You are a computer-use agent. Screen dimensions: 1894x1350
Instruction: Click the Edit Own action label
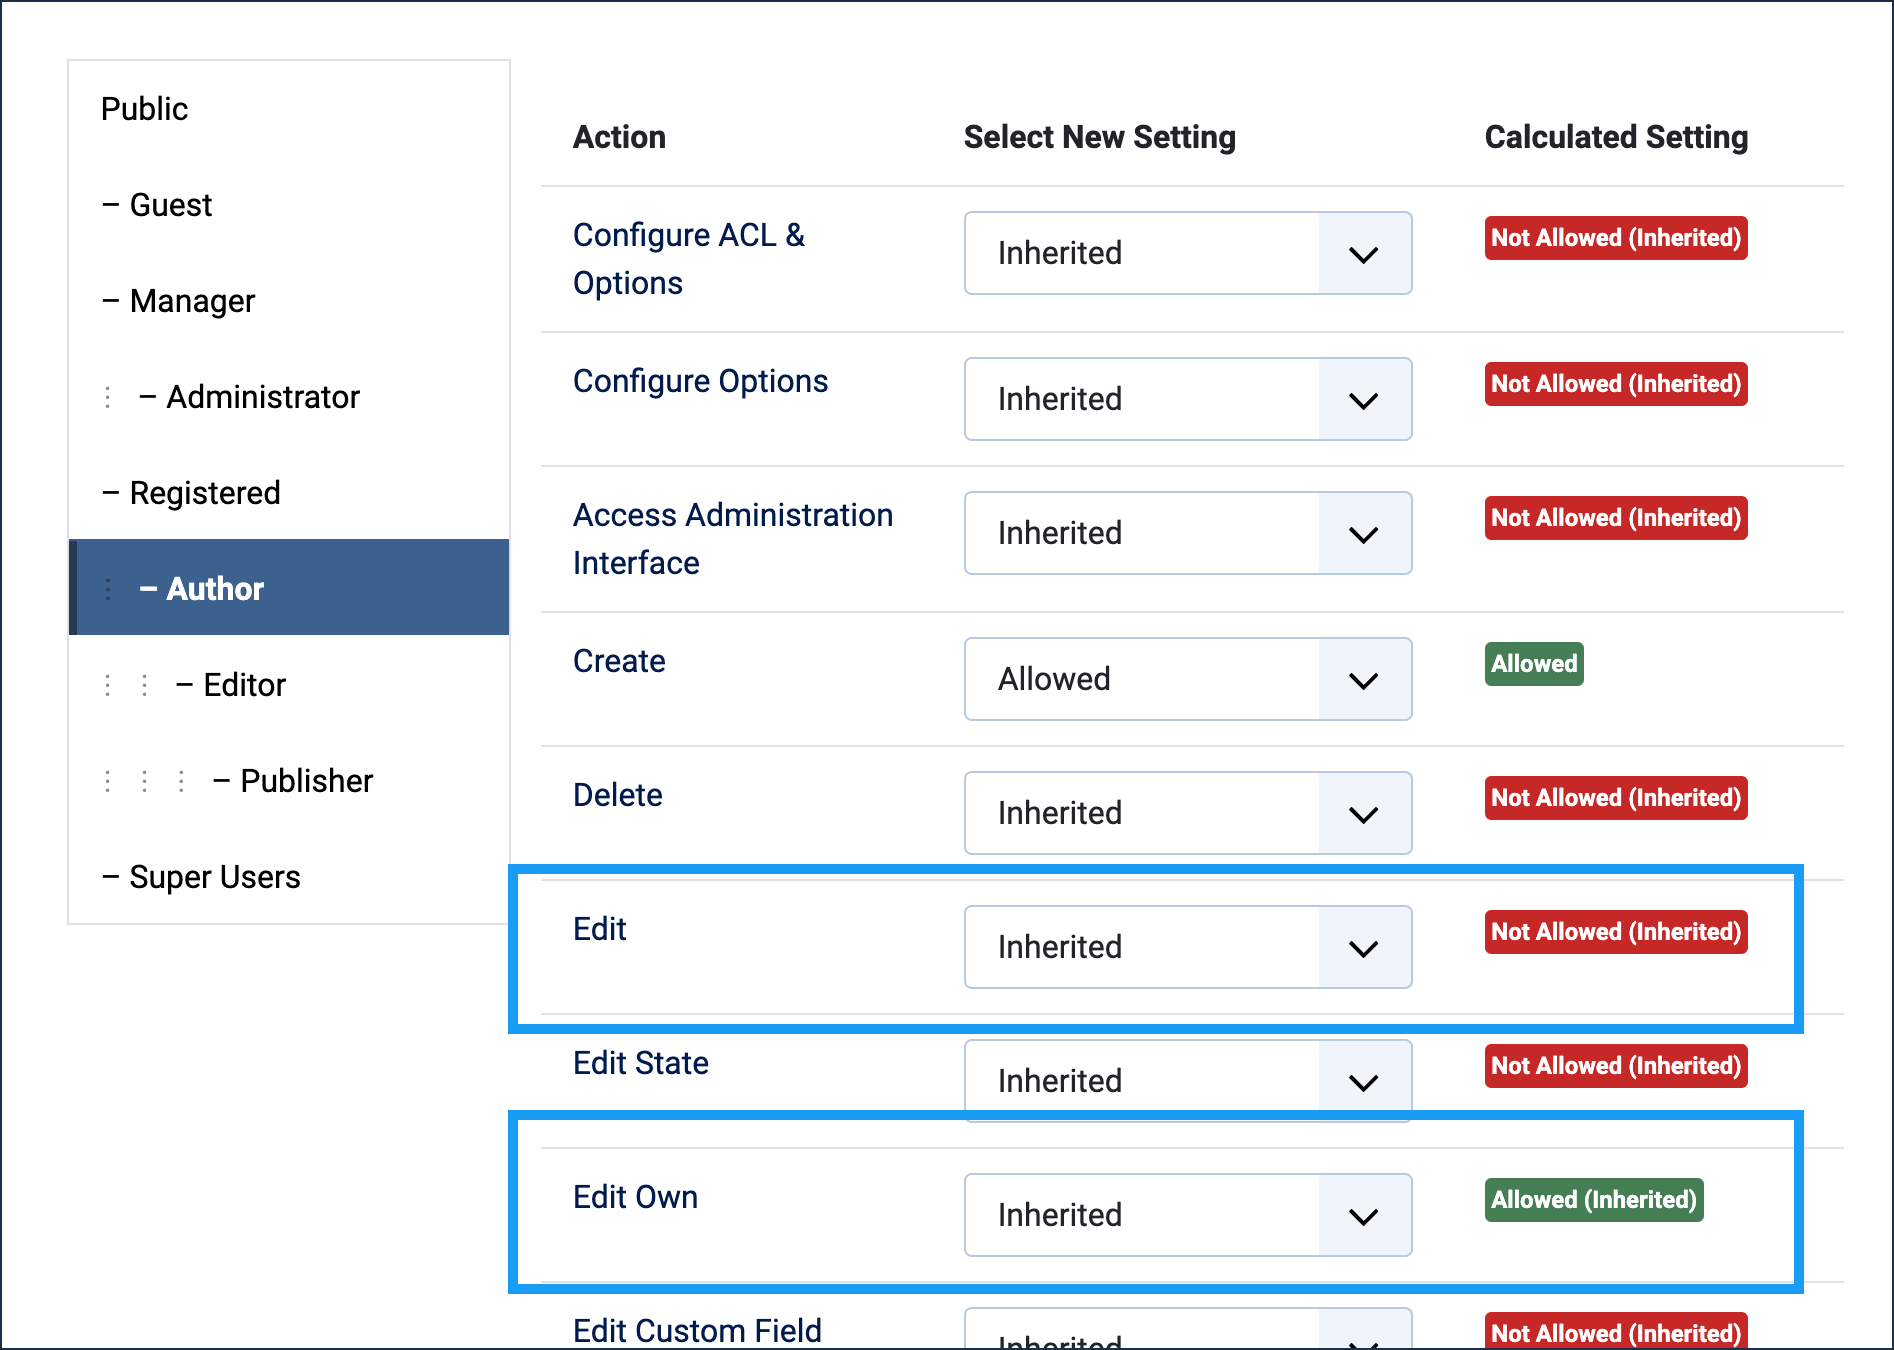pyautogui.click(x=635, y=1197)
